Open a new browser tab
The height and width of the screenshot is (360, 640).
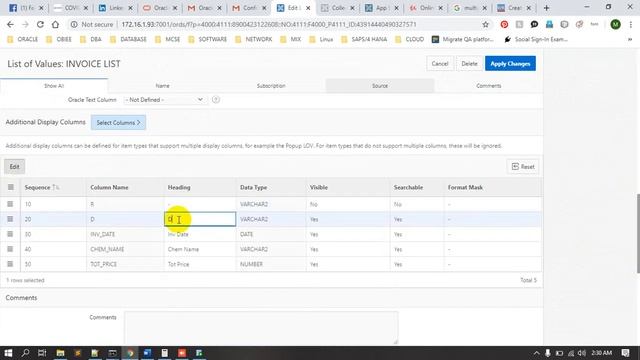pyautogui.click(x=547, y=8)
